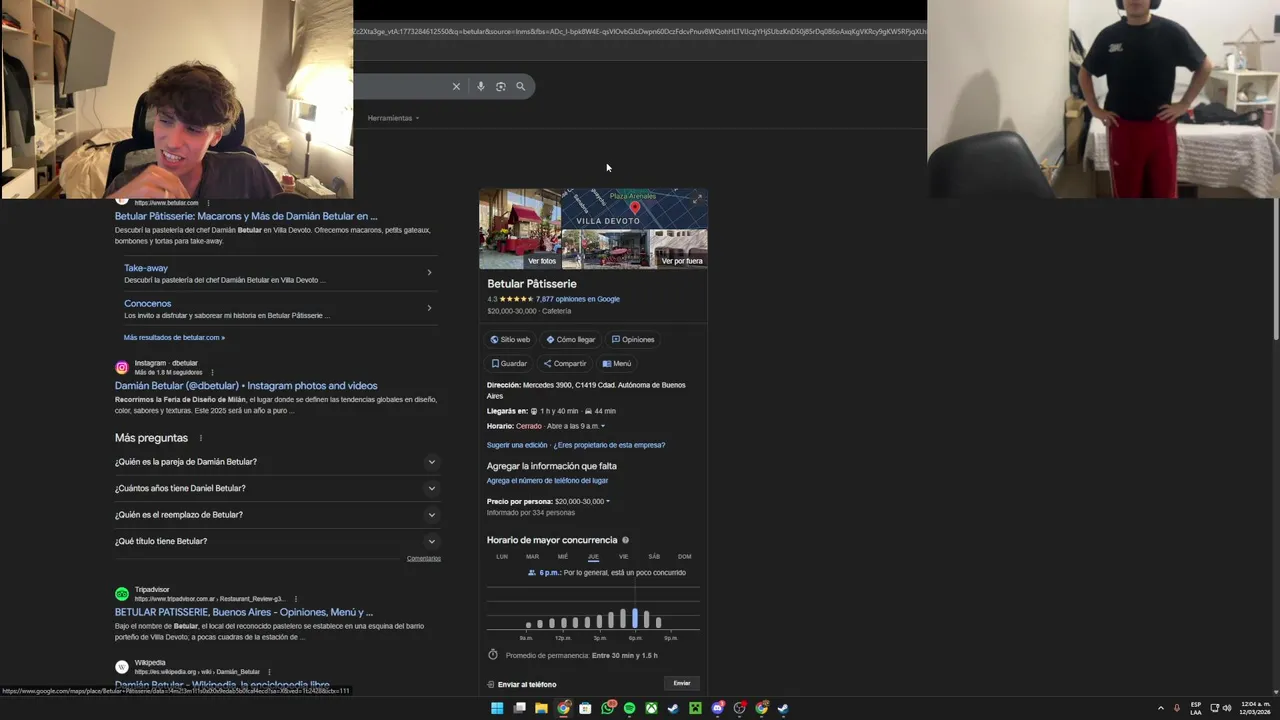Expand ¿Cuántos años tiene Daniel Betular?
The image size is (1280, 720).
(276, 488)
